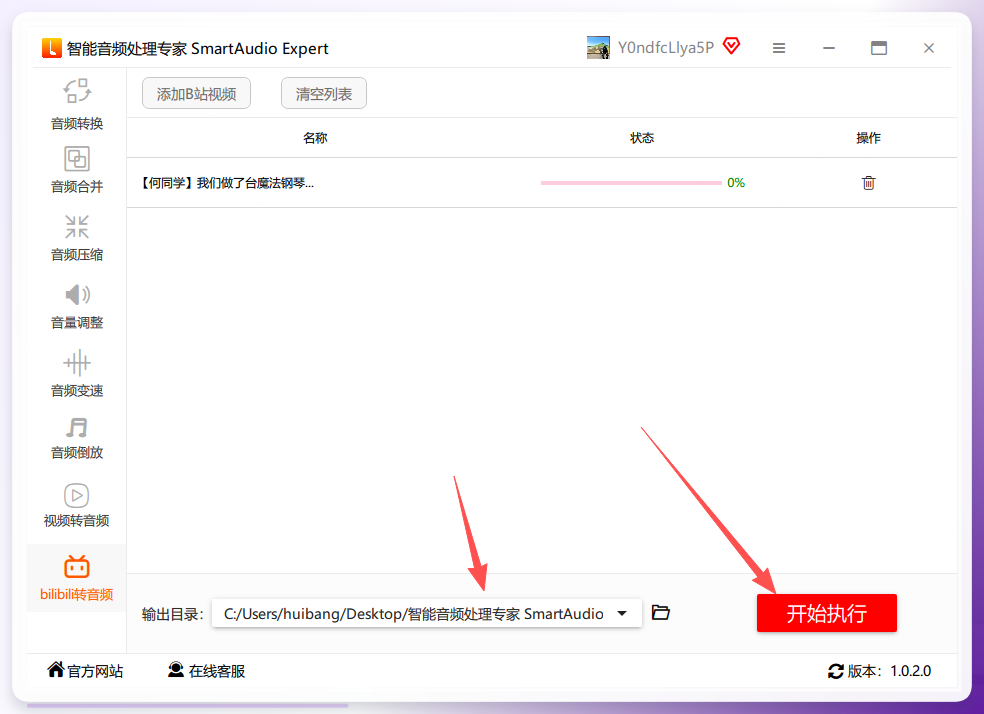The width and height of the screenshot is (984, 714).
Task: Open the 官方网站 official website link
Action: point(85,671)
